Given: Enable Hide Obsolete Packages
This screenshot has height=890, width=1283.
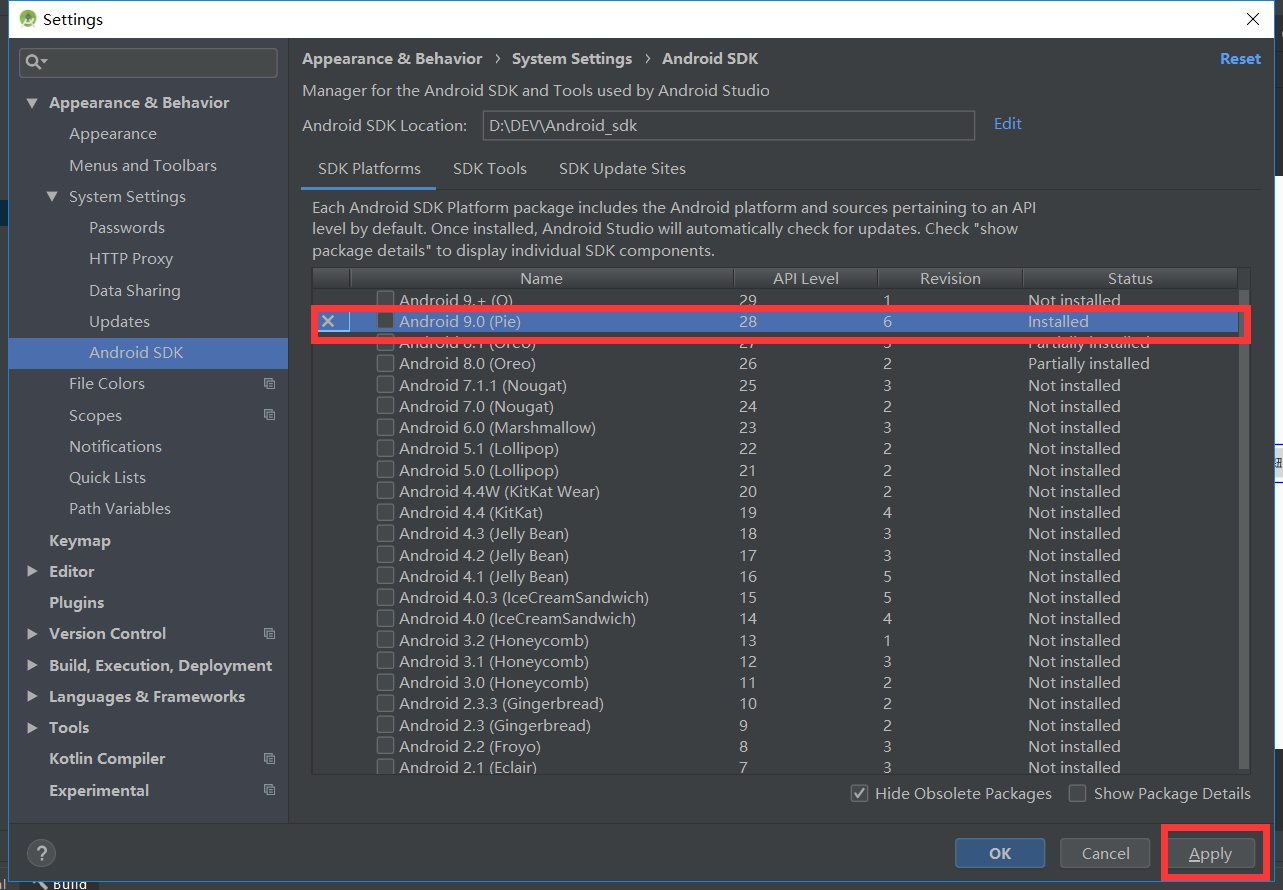Looking at the screenshot, I should pos(859,793).
